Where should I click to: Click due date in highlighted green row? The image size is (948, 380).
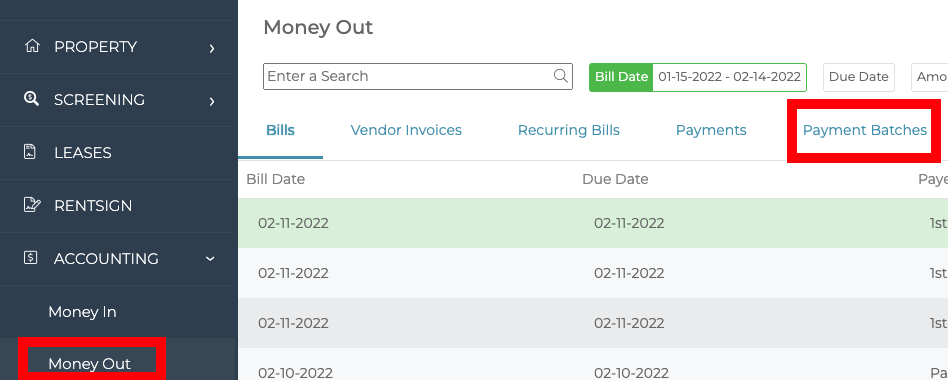629,224
